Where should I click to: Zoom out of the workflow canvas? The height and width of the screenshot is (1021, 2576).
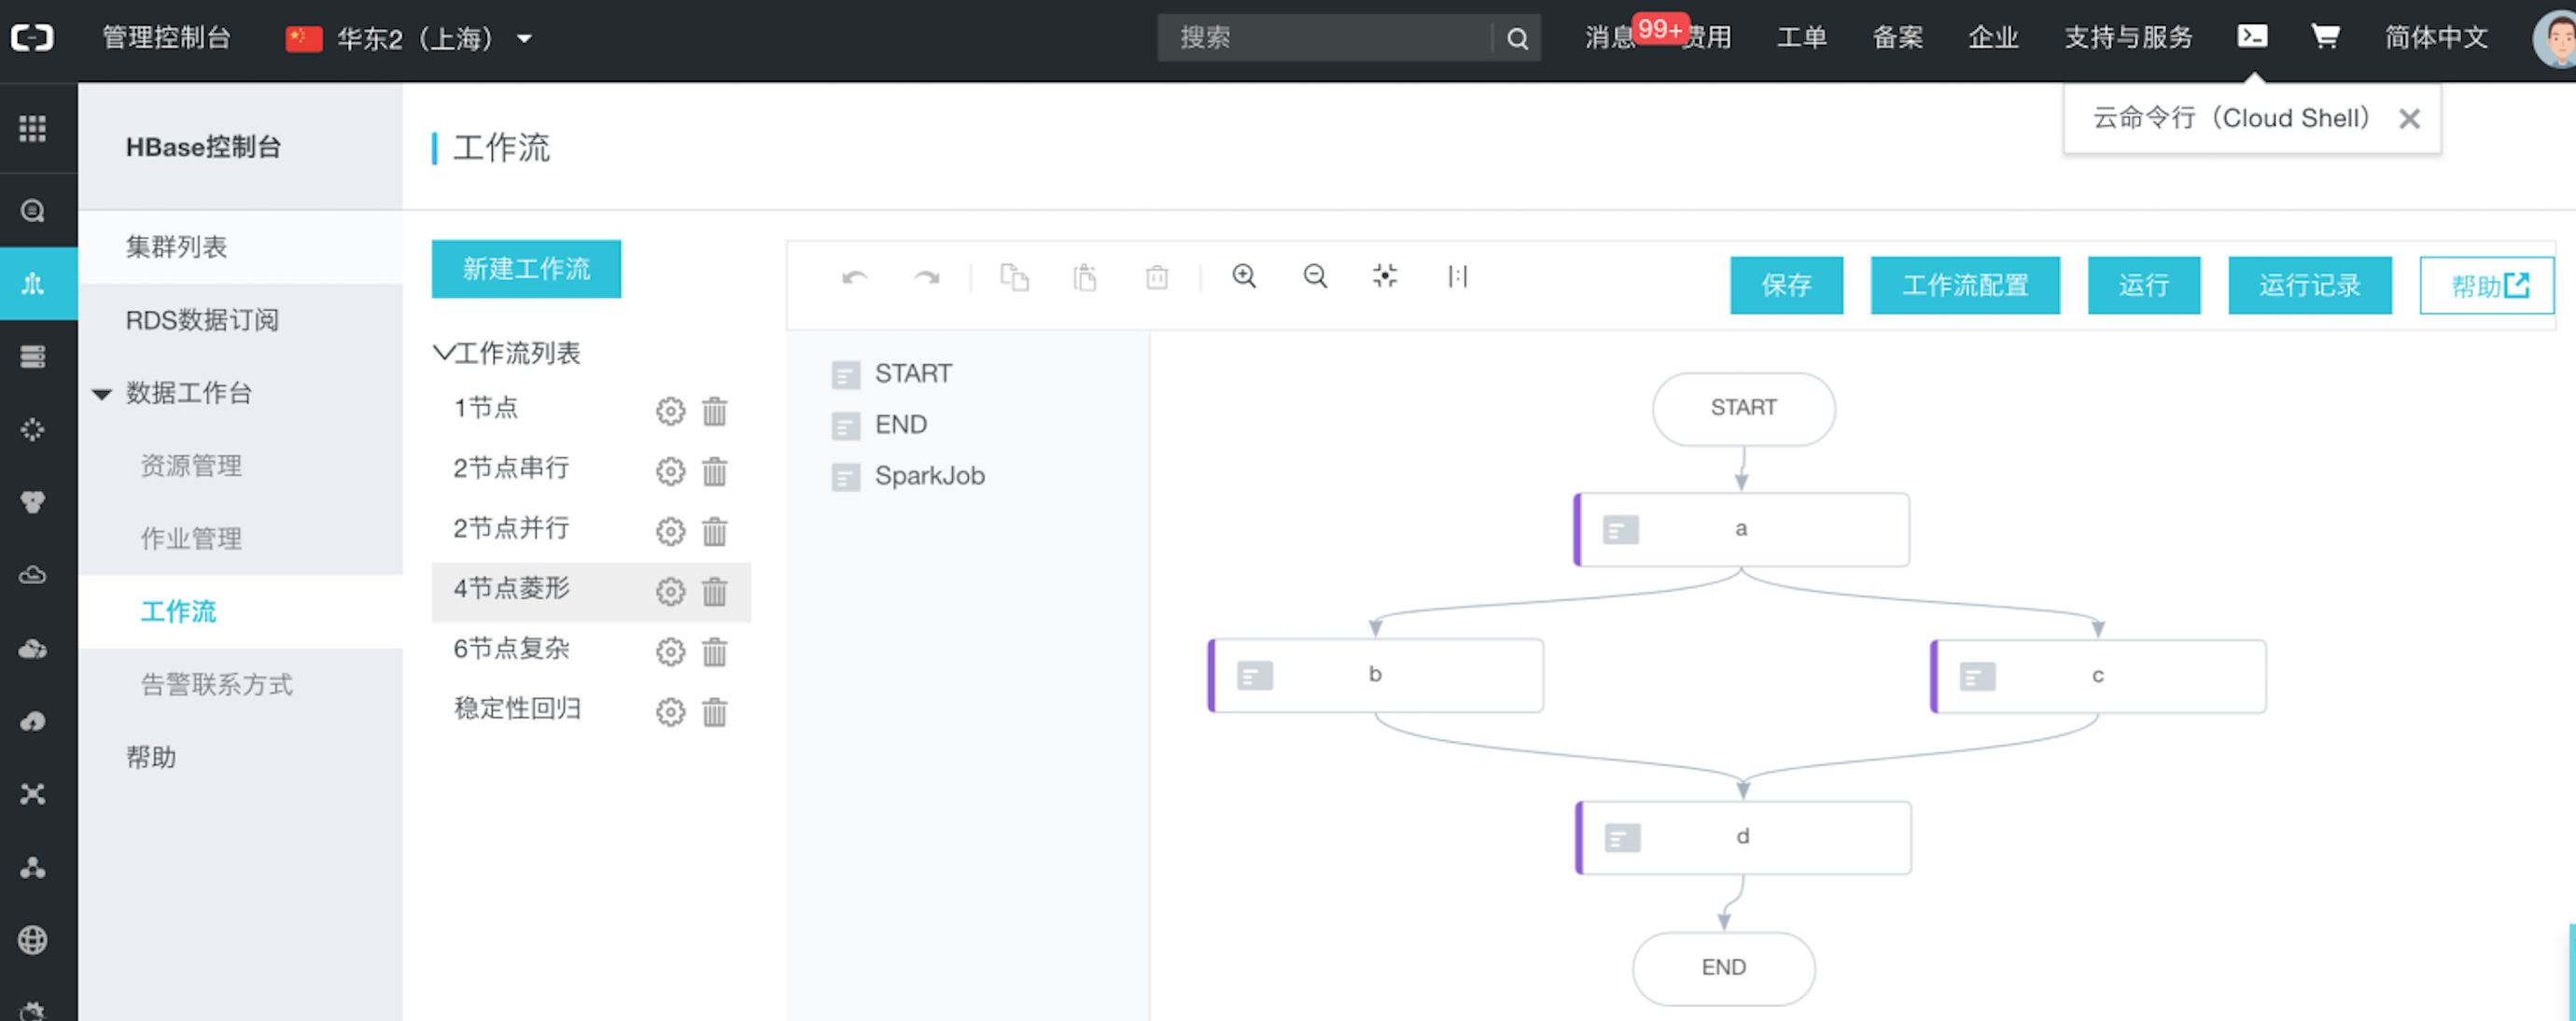1315,277
